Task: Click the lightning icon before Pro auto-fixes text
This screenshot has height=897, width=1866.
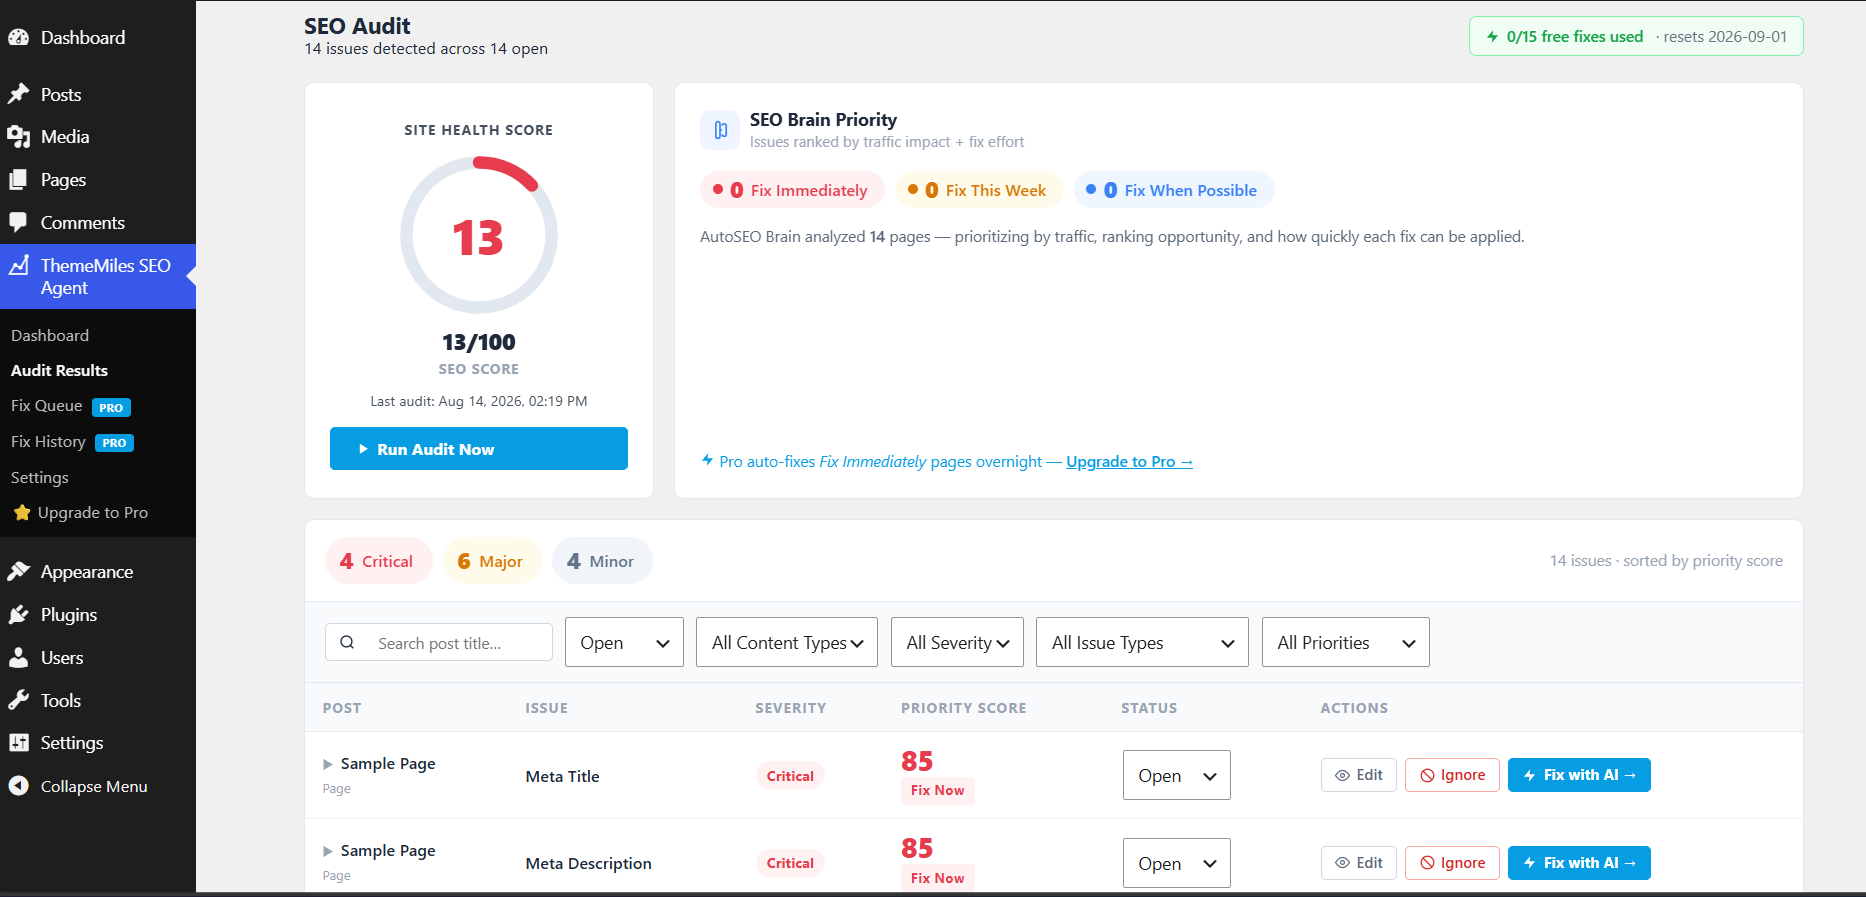Action: (707, 461)
